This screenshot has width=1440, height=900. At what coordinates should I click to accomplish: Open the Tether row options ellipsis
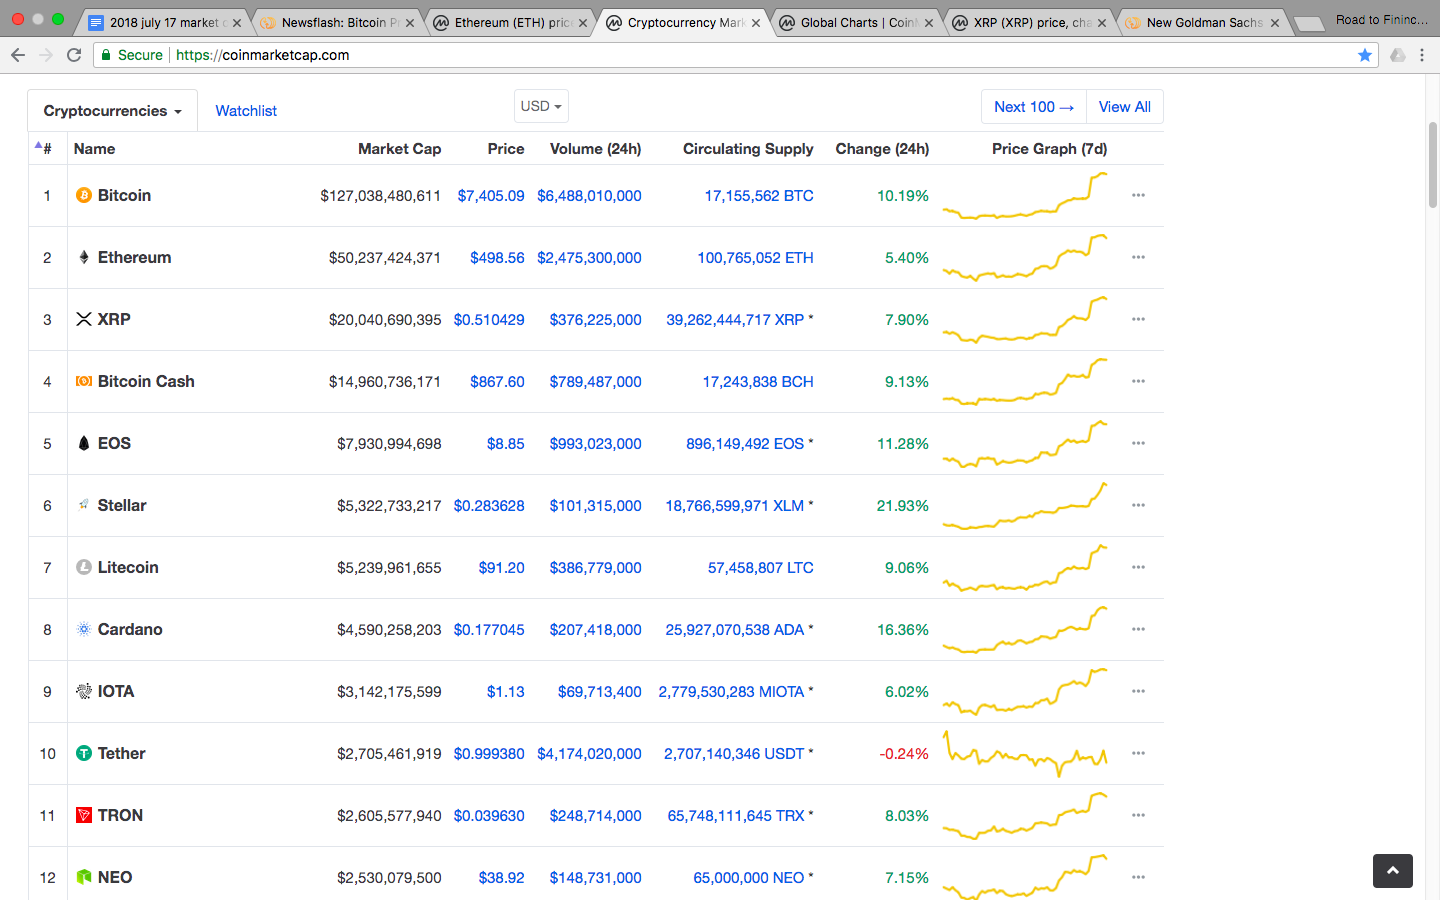pos(1138,753)
